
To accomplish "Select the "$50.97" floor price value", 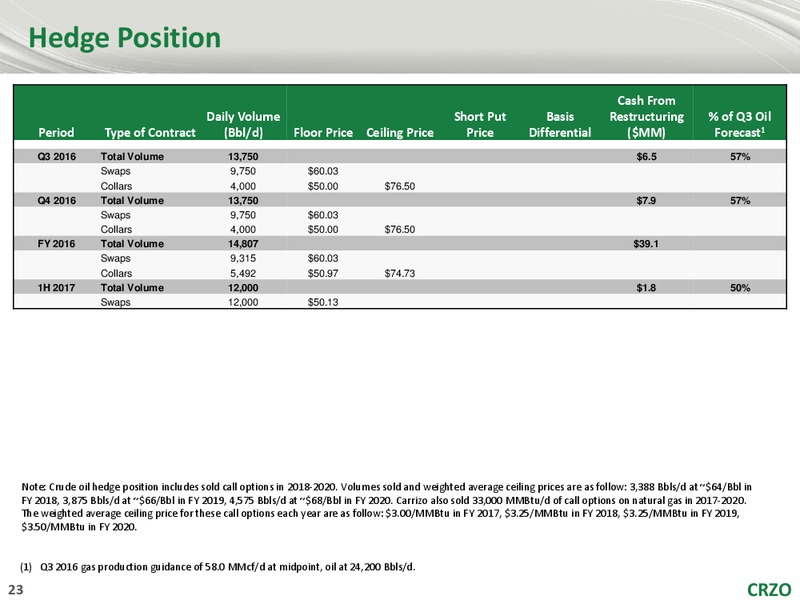I will [323, 273].
